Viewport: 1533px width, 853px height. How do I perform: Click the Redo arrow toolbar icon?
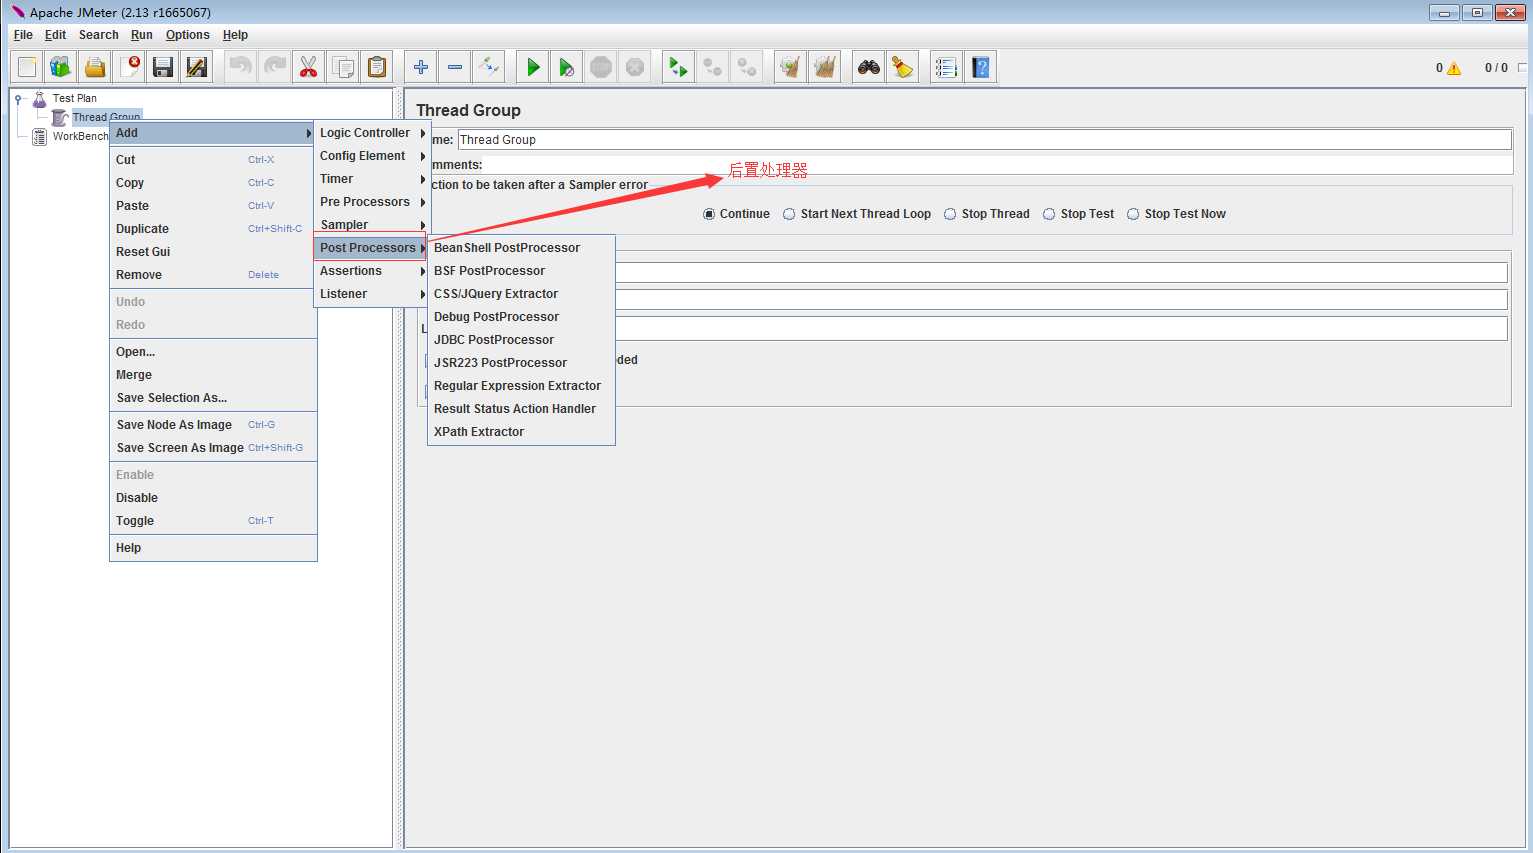pos(274,67)
